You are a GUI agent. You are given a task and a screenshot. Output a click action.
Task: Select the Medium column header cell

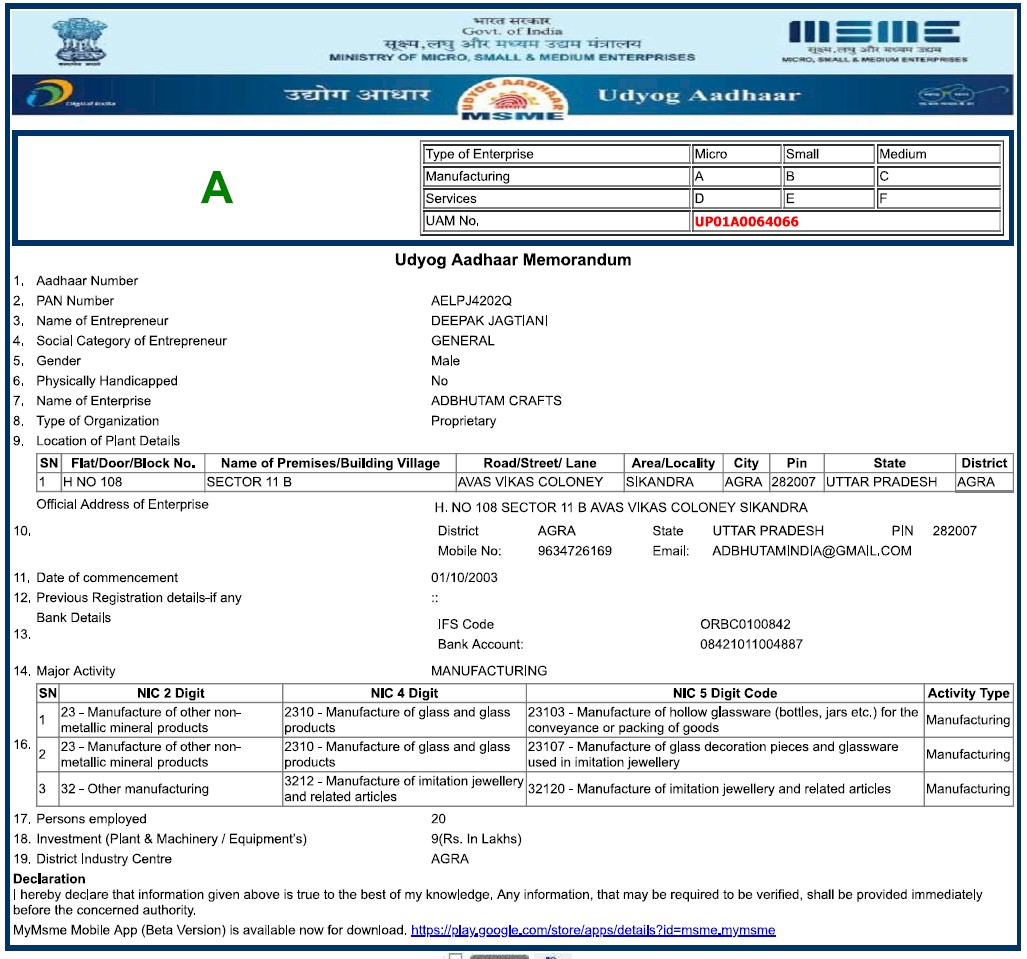938,154
